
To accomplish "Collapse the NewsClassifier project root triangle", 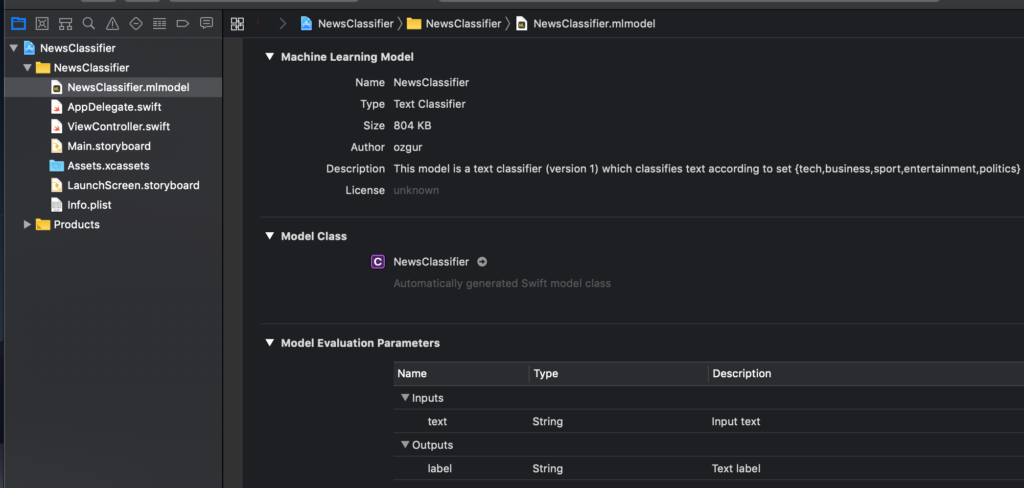I will click(x=14, y=48).
